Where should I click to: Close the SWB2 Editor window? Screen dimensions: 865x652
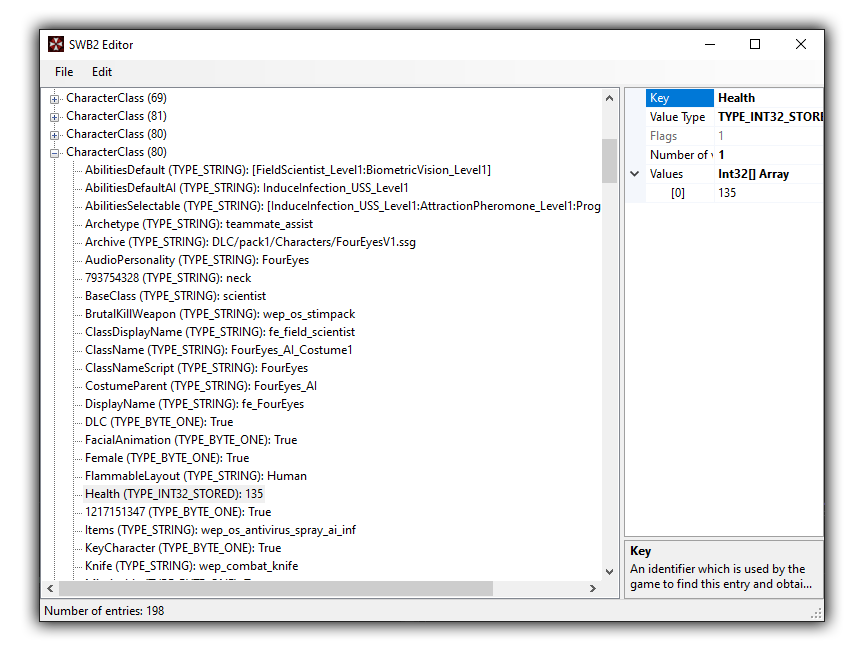(801, 45)
